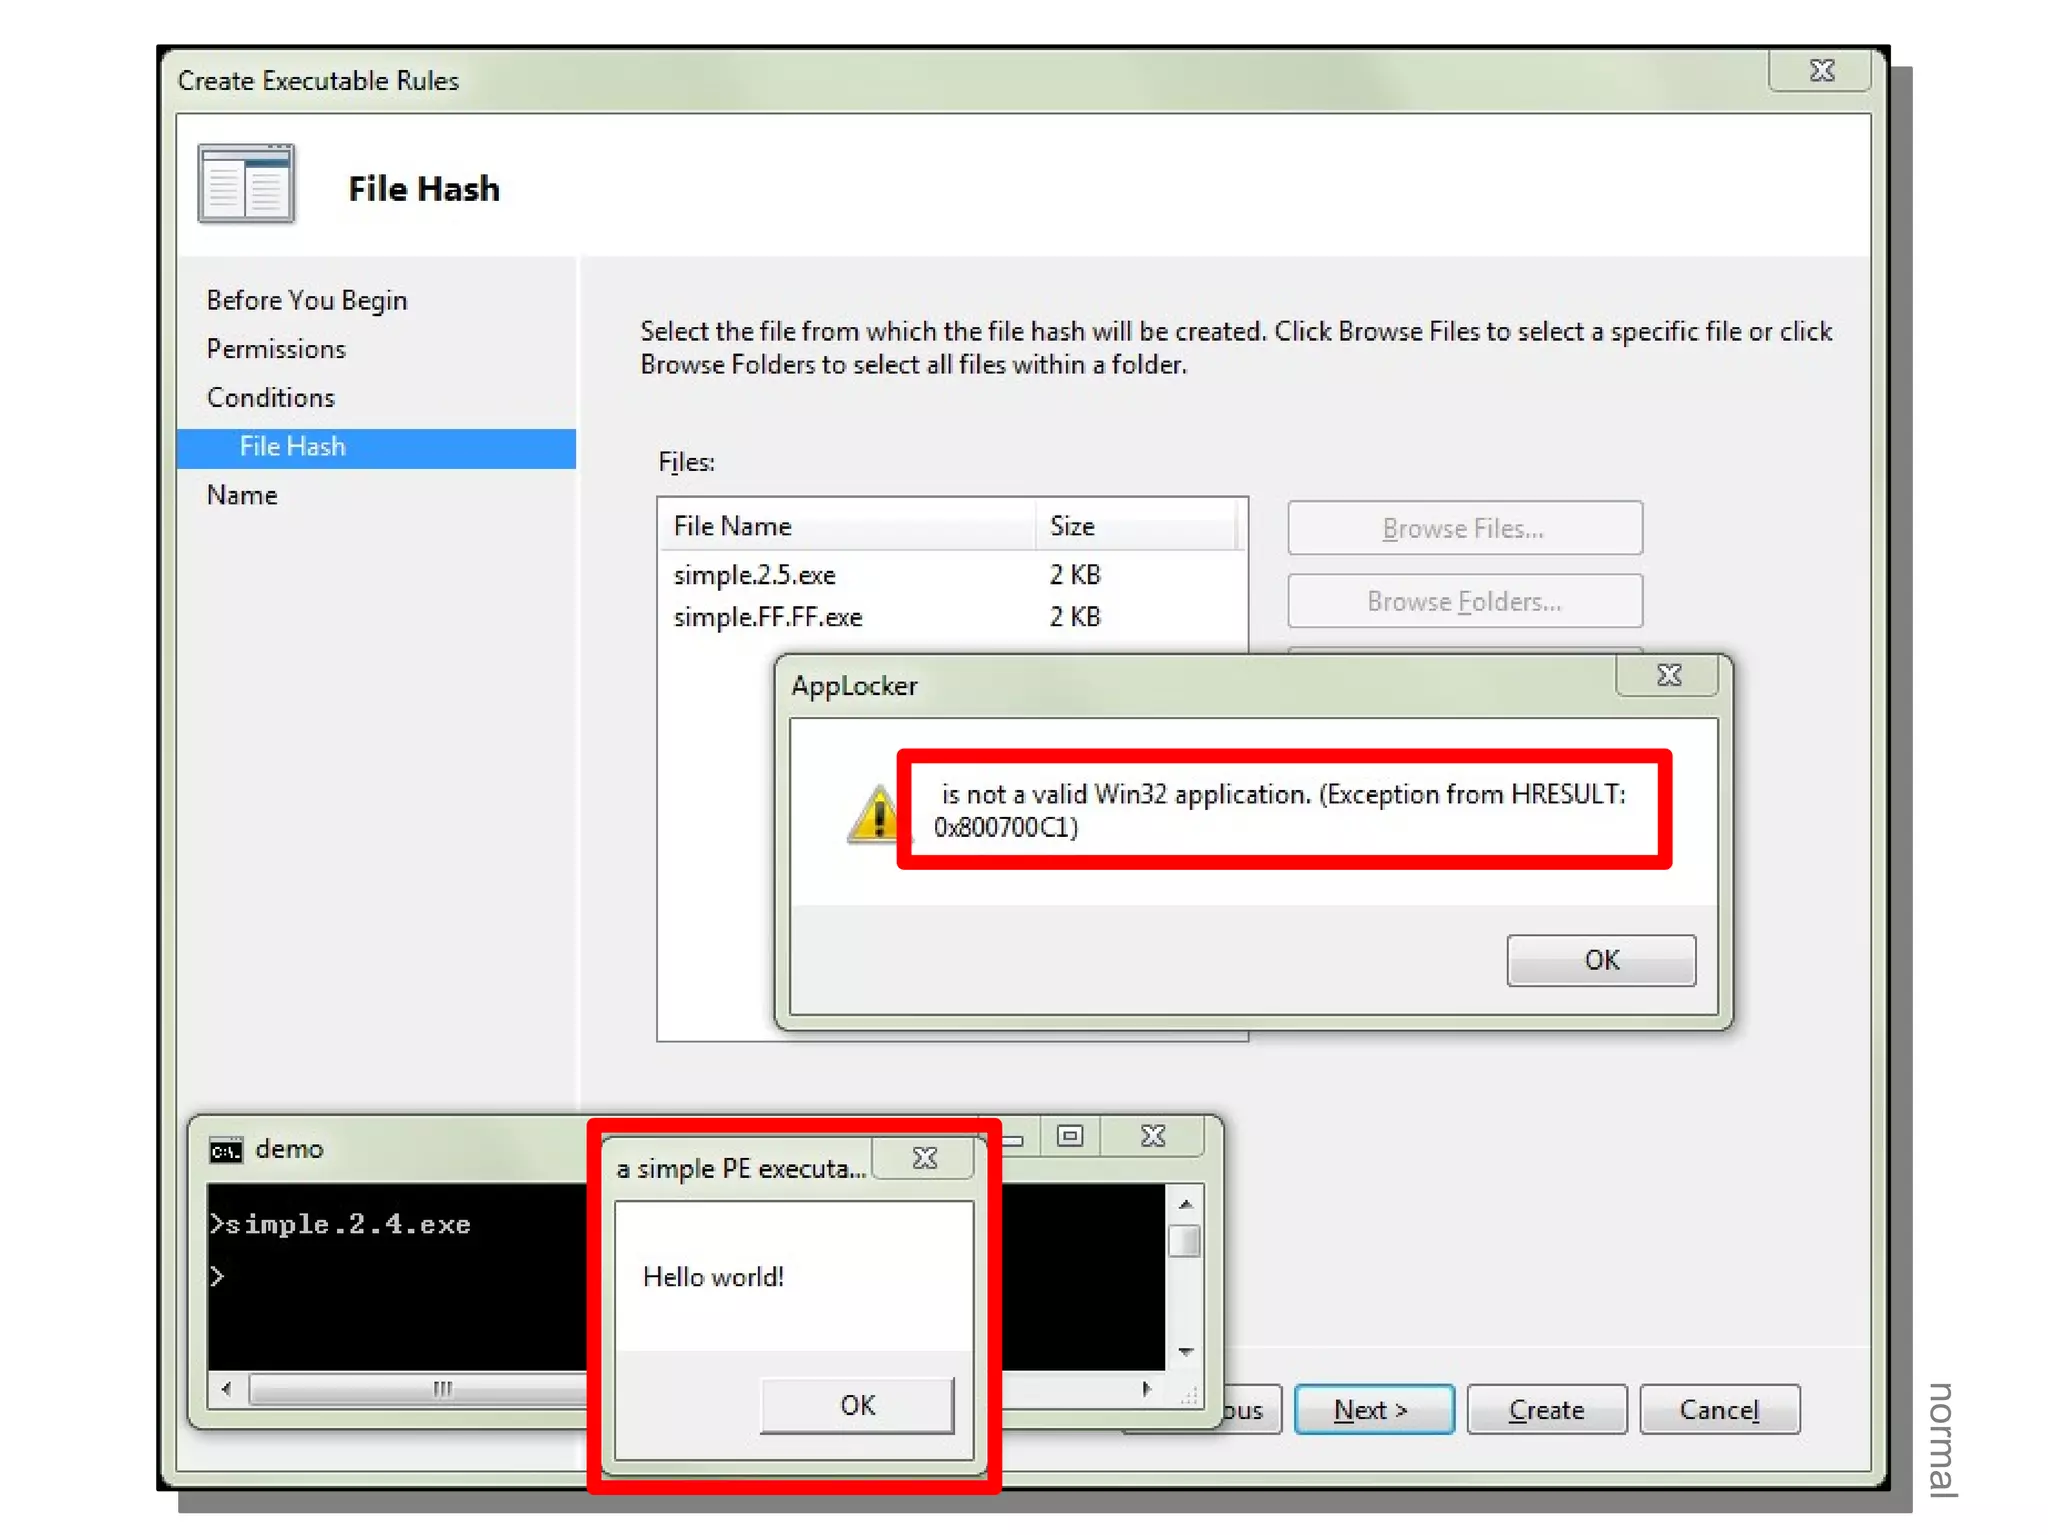Click OK in the AppLocker dialog
Viewport: 2048px width, 1535px height.
1600,960
